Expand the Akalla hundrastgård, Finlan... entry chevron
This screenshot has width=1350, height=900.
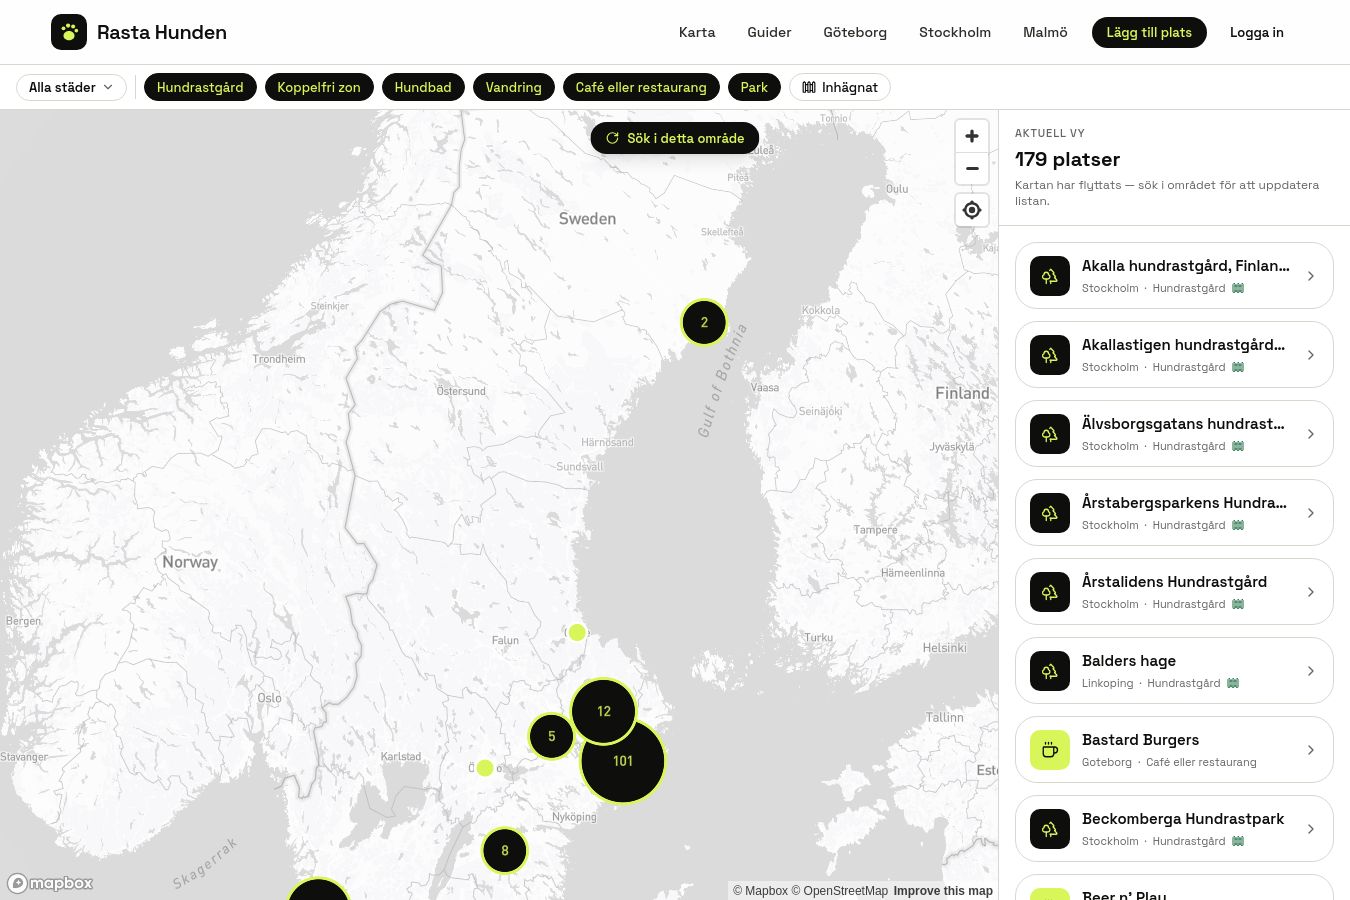pyautogui.click(x=1311, y=276)
